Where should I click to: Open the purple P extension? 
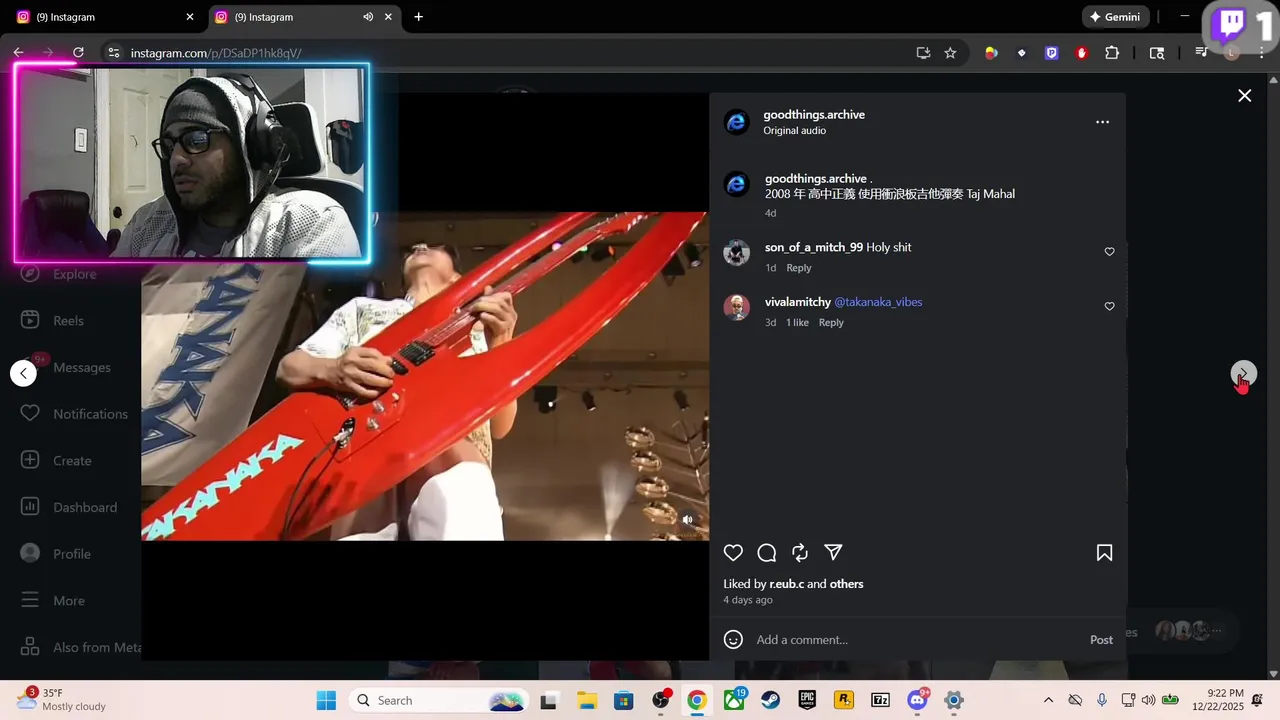[x=1051, y=53]
